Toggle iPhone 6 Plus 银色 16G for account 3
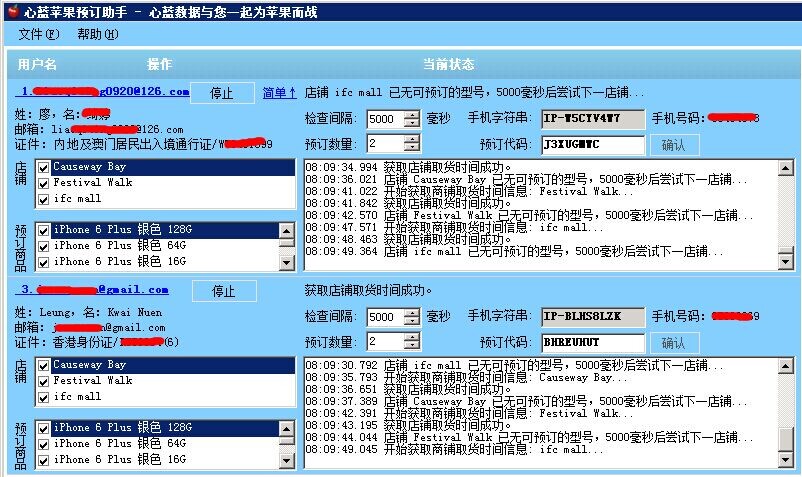This screenshot has height=477, width=802. pyautogui.click(x=43, y=460)
